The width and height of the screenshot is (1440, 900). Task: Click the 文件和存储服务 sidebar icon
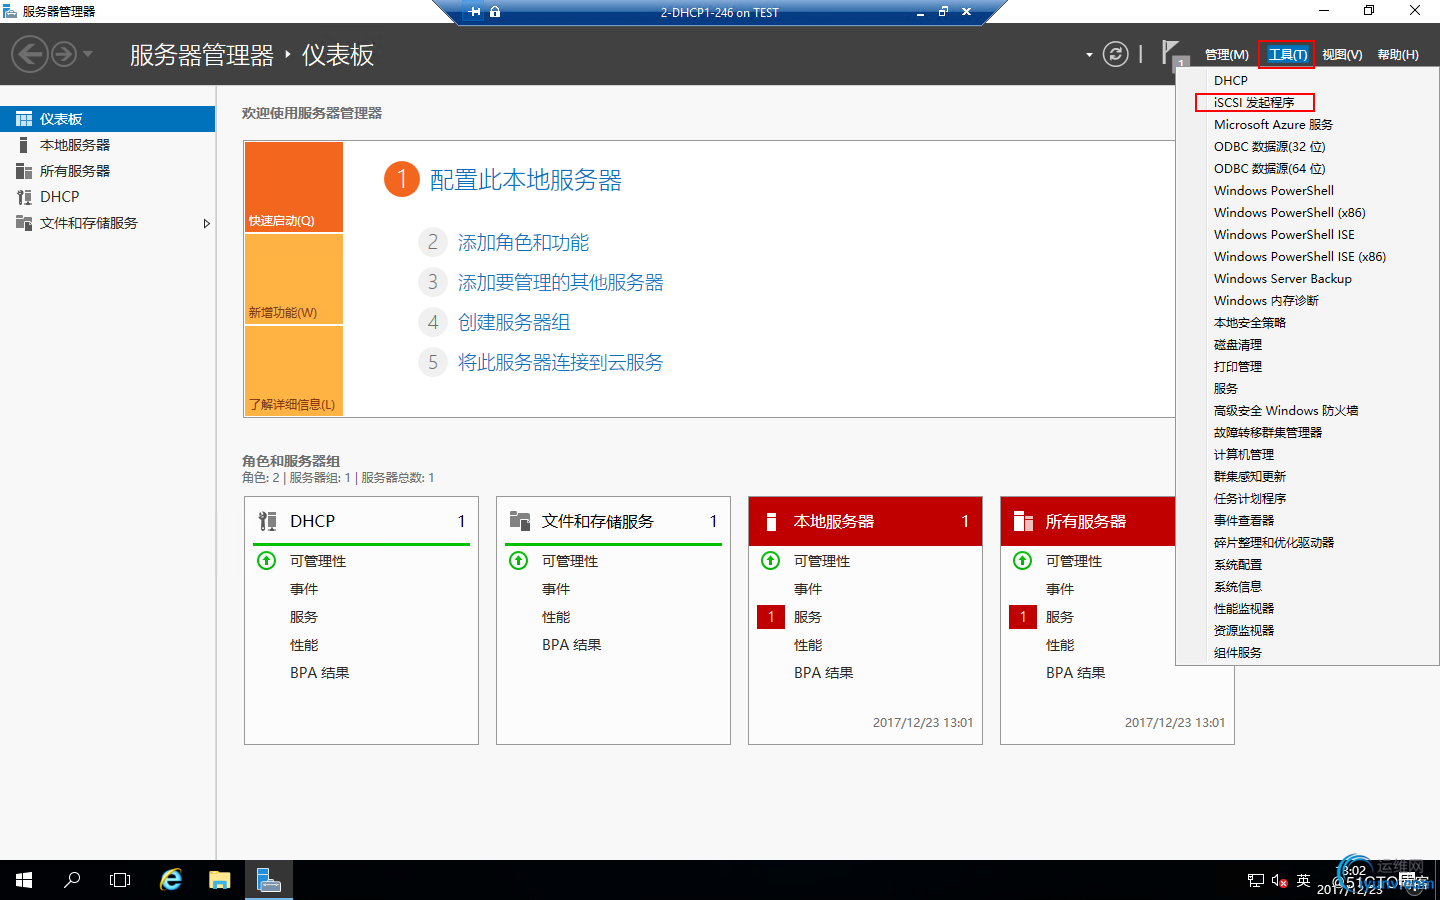[x=24, y=223]
